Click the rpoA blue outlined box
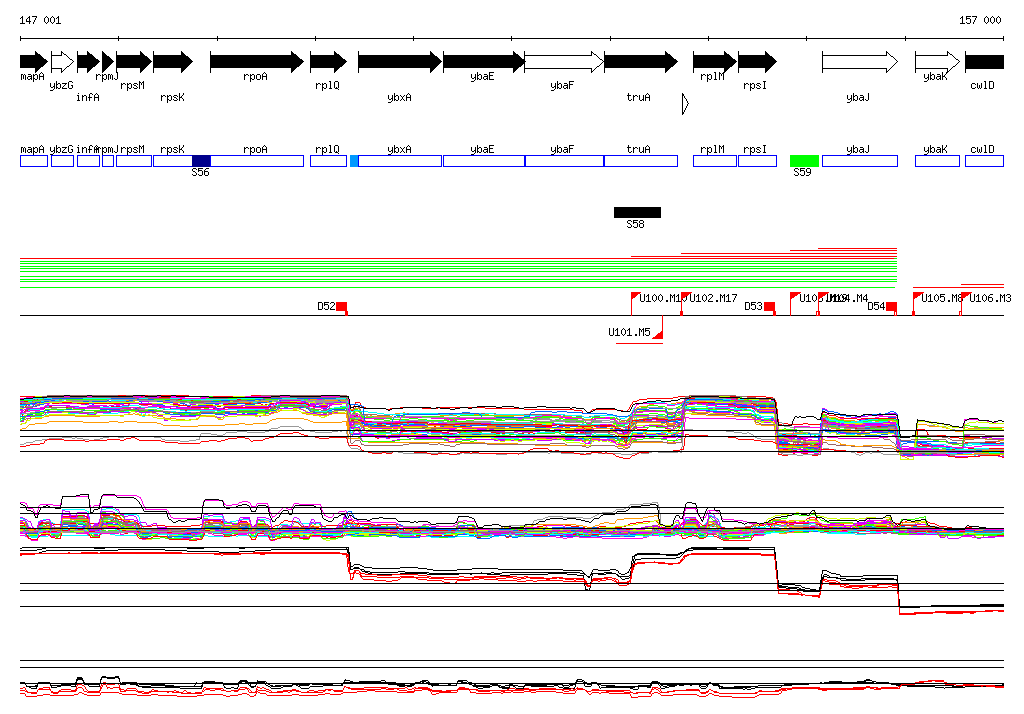 (x=257, y=161)
